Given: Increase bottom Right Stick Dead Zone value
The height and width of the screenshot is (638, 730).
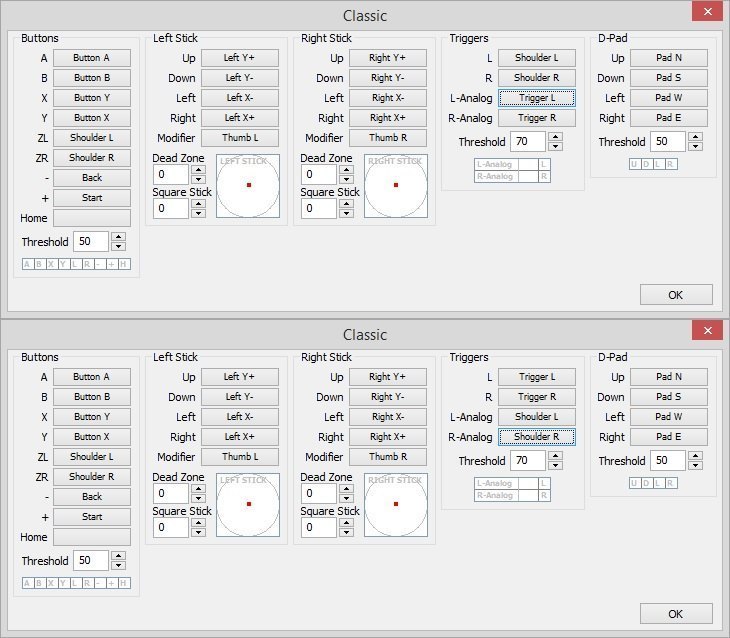Looking at the screenshot, I should coord(346,489).
